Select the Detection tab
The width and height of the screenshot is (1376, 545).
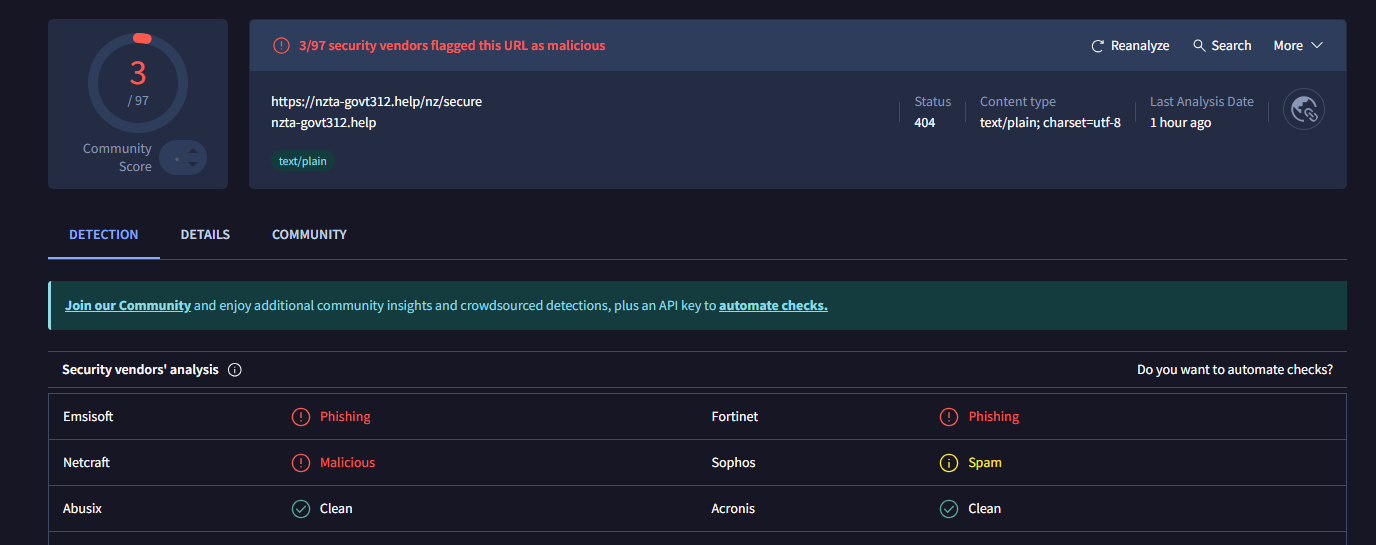[x=104, y=235]
